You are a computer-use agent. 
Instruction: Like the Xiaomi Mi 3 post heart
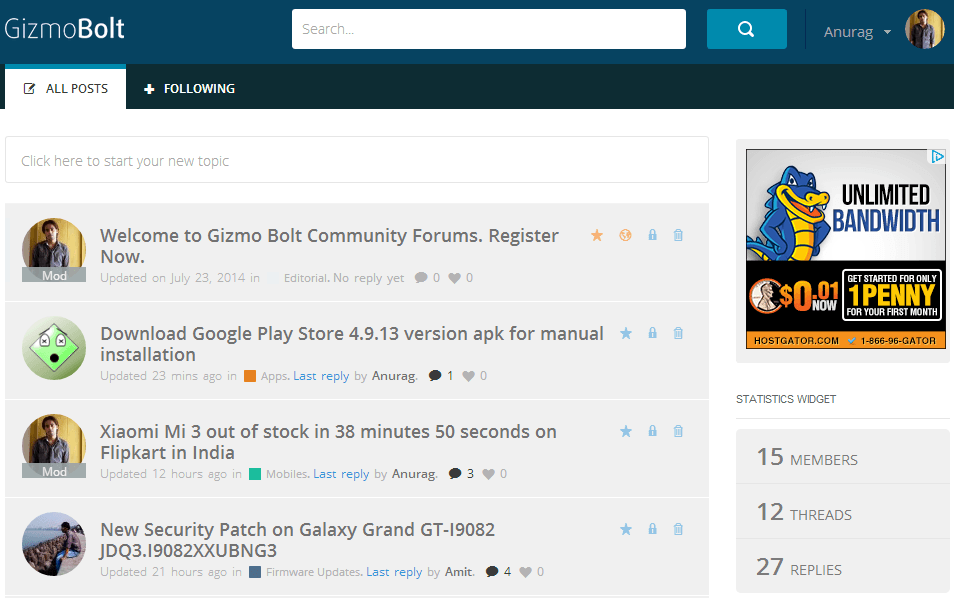click(489, 474)
